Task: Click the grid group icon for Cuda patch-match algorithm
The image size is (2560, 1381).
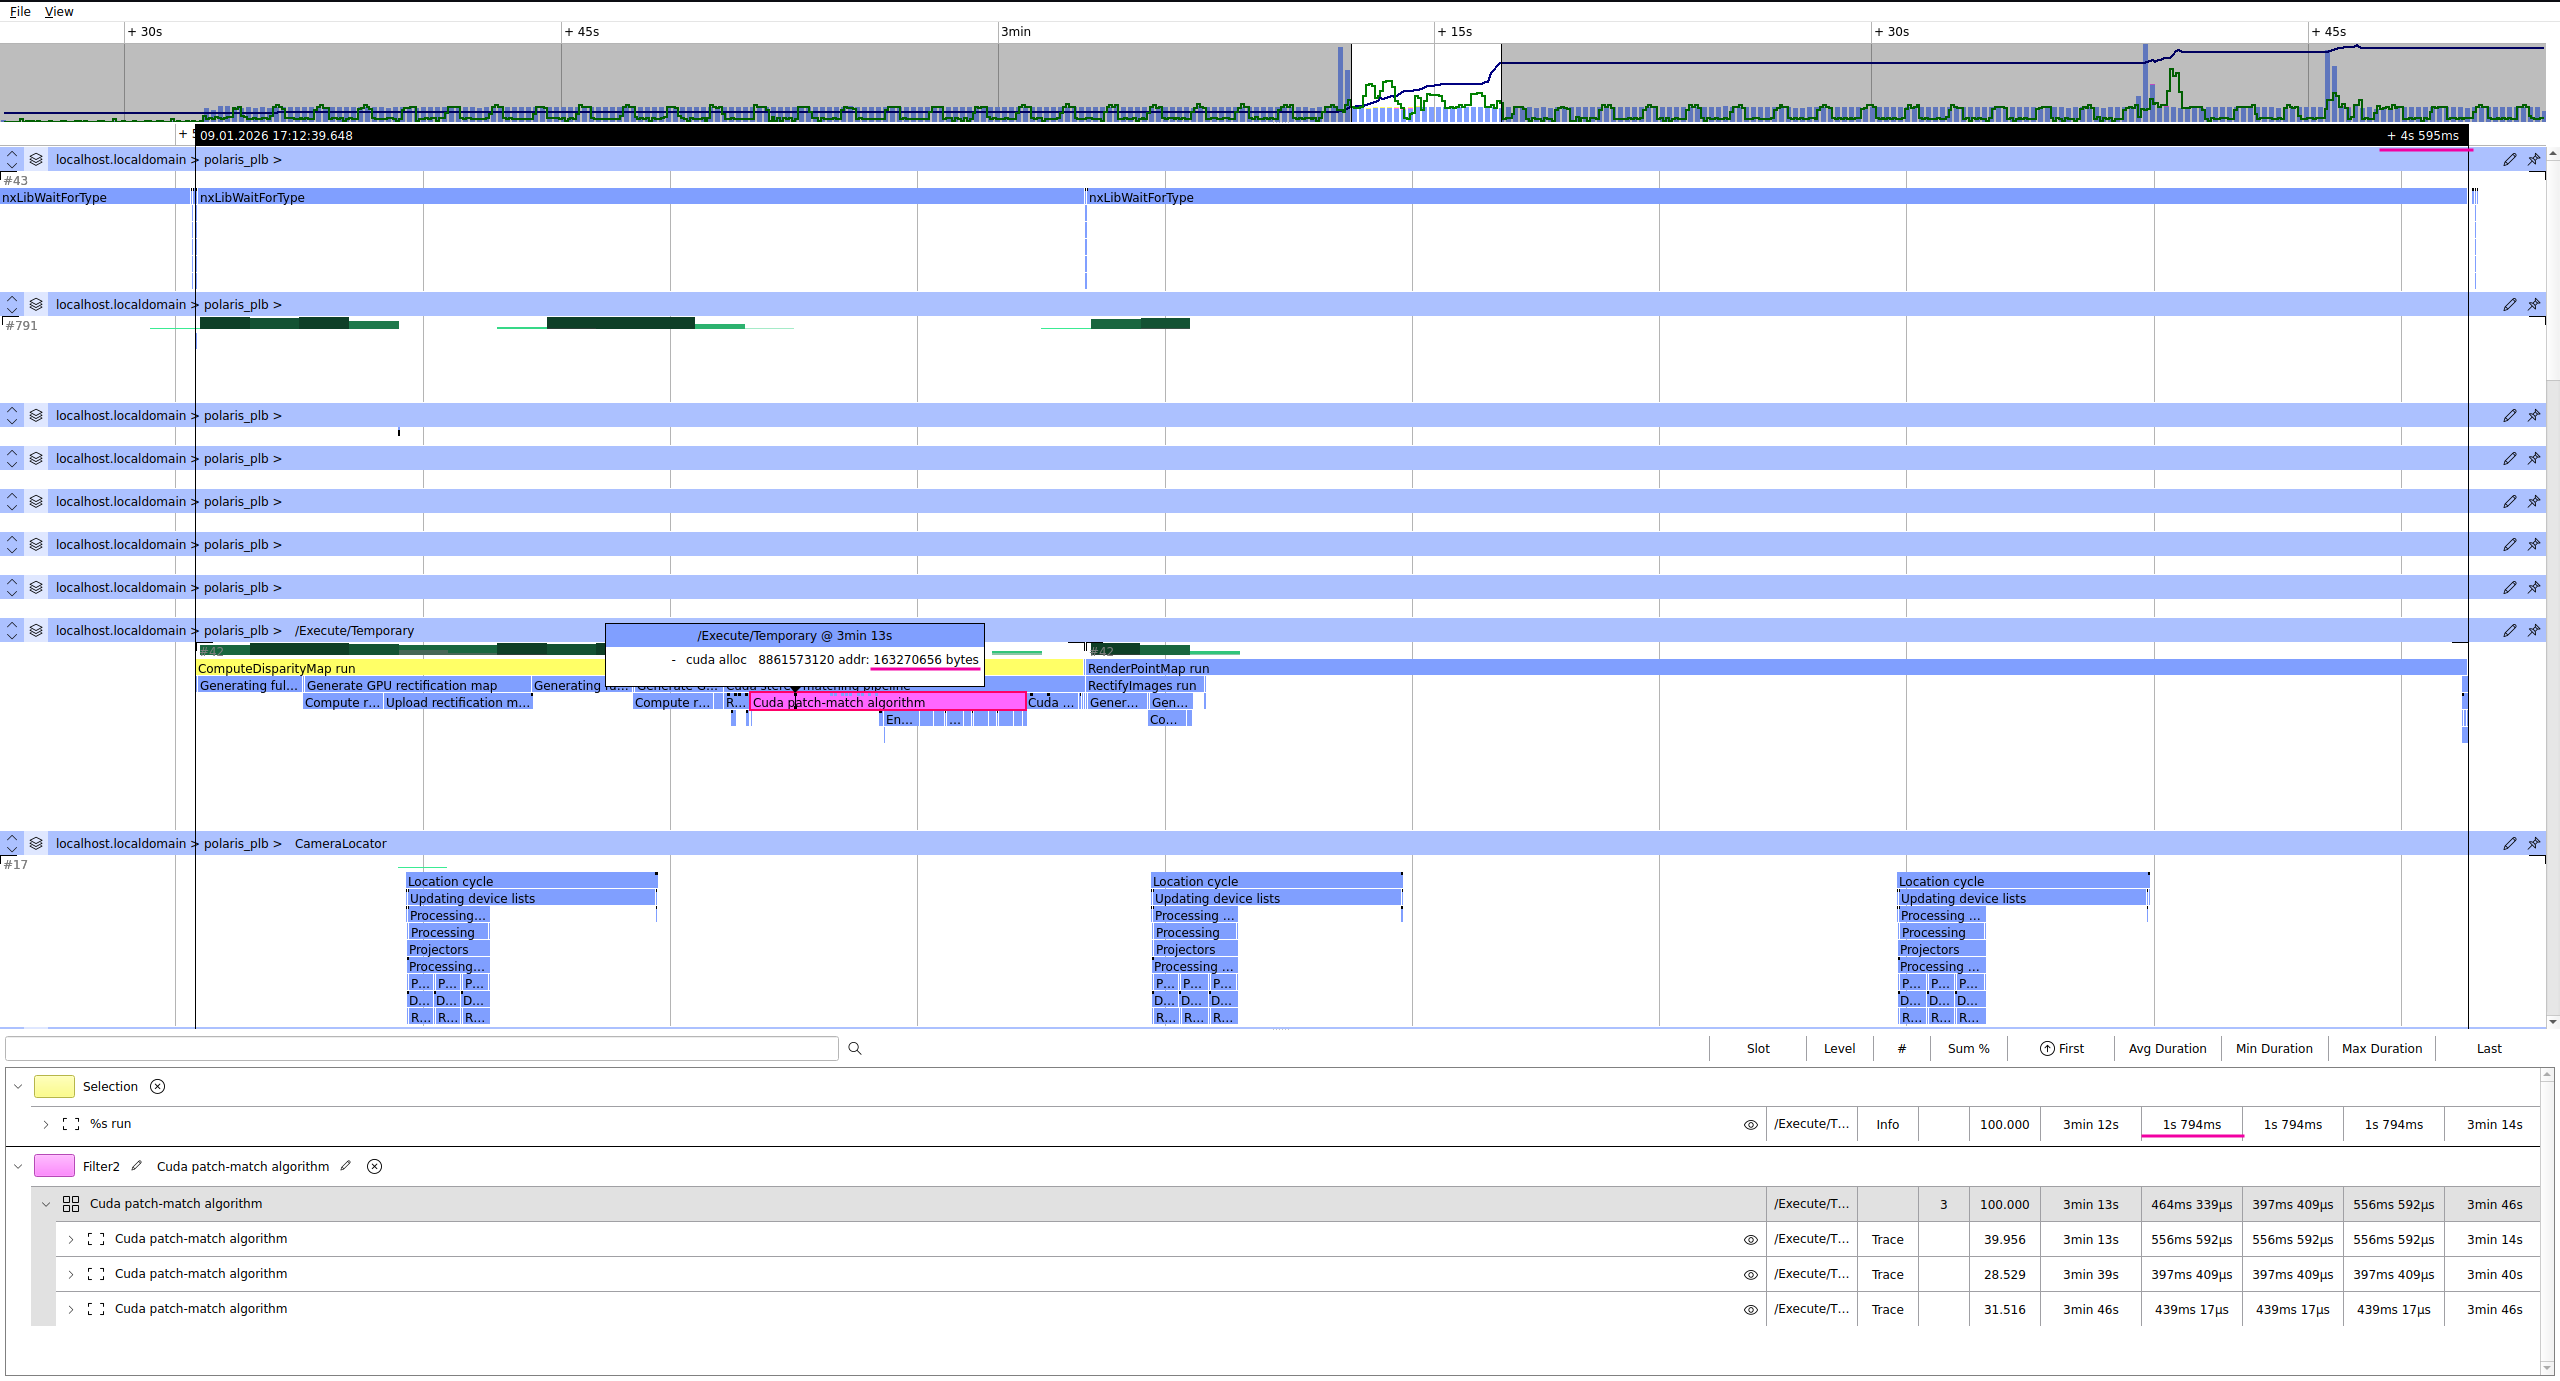Action: pos(71,1204)
